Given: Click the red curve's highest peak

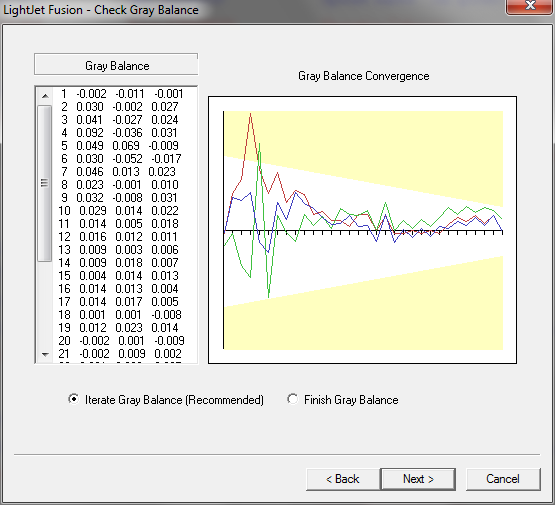Looking at the screenshot, I should [250, 114].
